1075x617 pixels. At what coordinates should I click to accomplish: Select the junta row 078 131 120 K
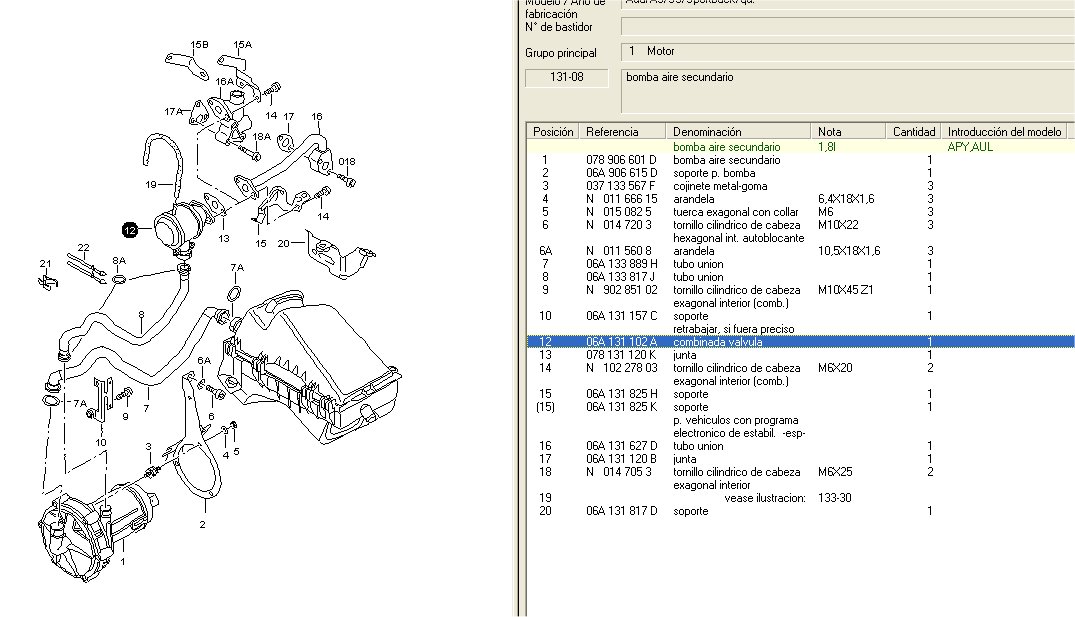point(800,355)
